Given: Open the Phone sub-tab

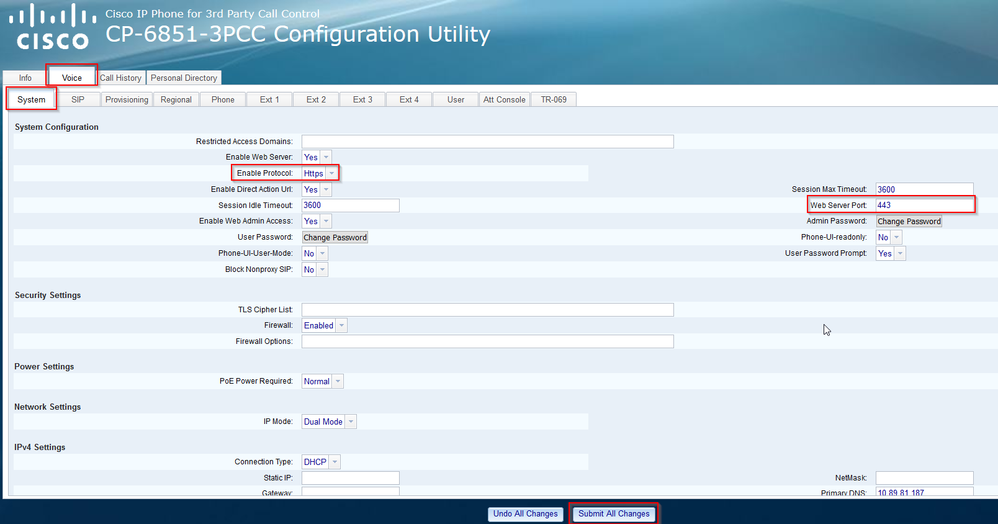Looking at the screenshot, I should [223, 99].
